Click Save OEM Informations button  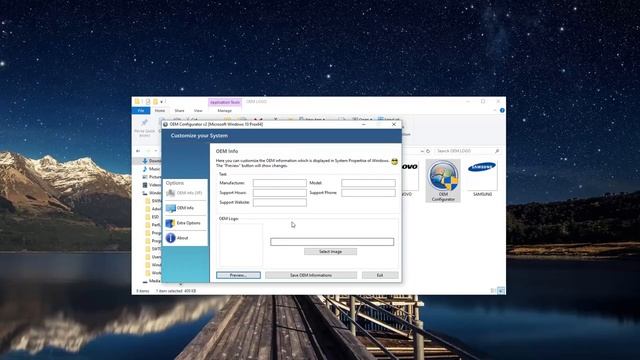[311, 276]
